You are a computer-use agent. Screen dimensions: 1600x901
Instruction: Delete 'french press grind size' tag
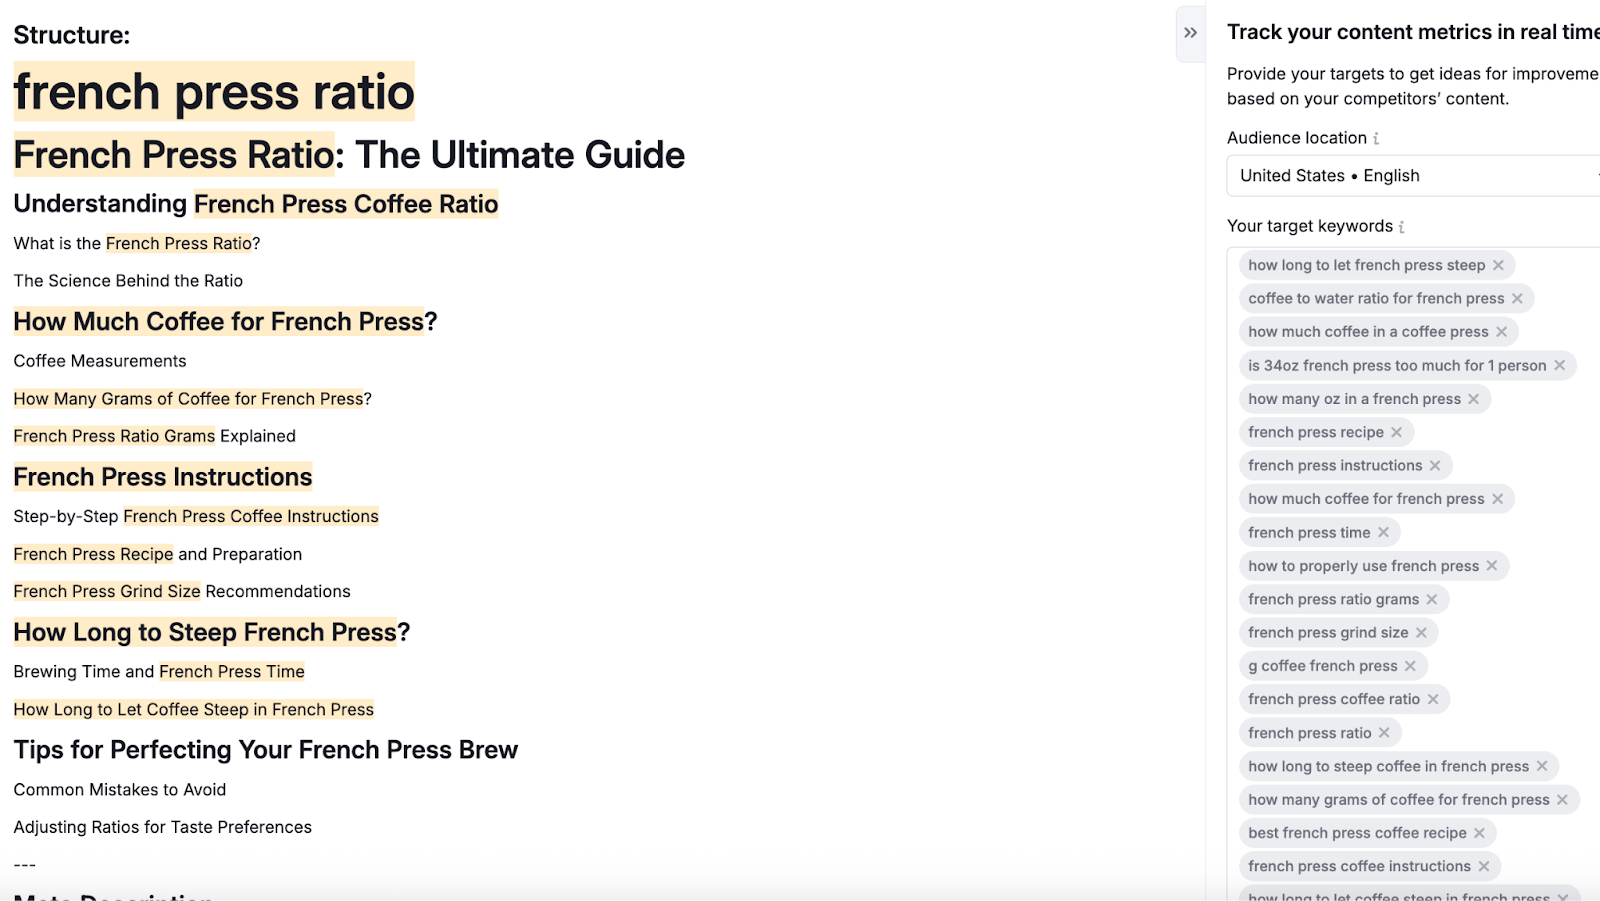pos(1421,632)
